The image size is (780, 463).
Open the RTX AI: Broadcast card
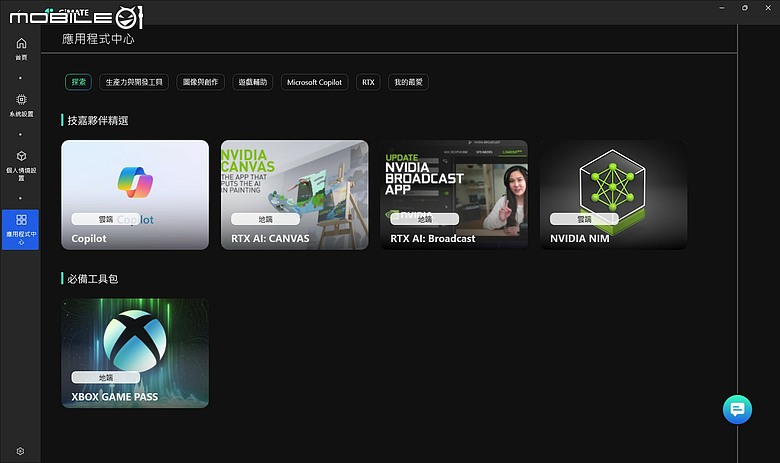(454, 194)
